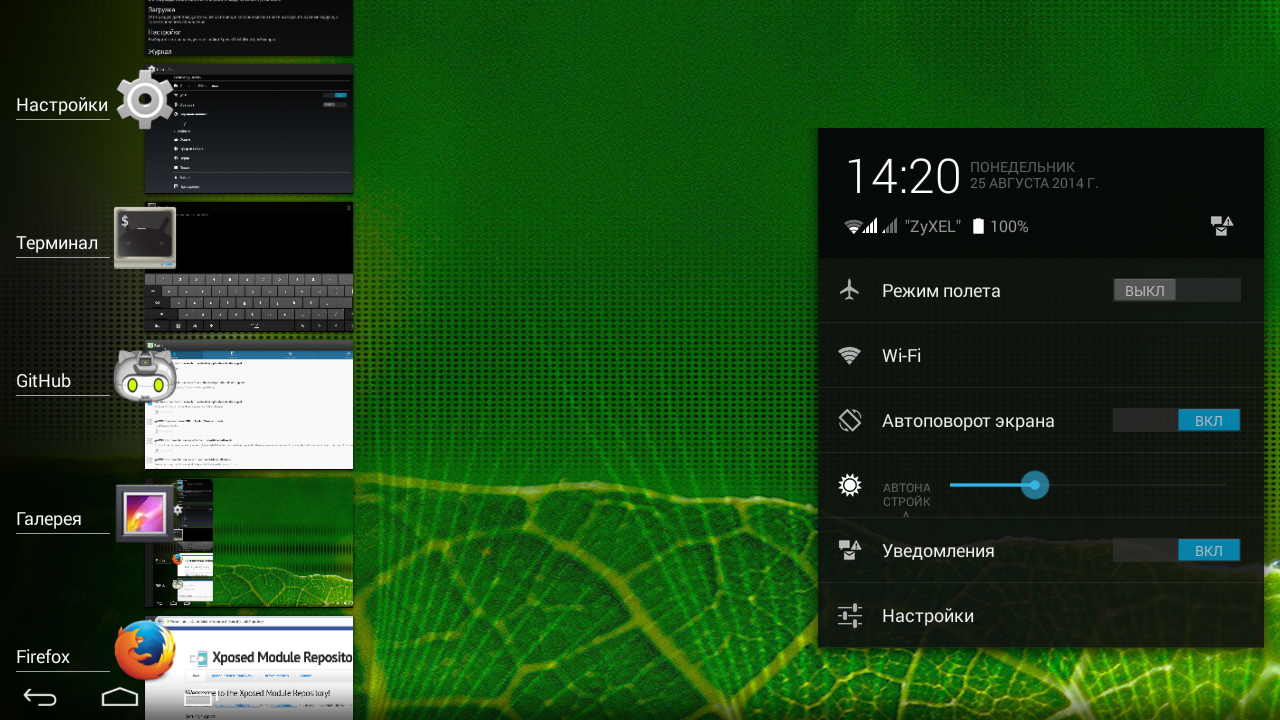Tap the battery status icon
The image size is (1280, 720).
[x=979, y=227]
